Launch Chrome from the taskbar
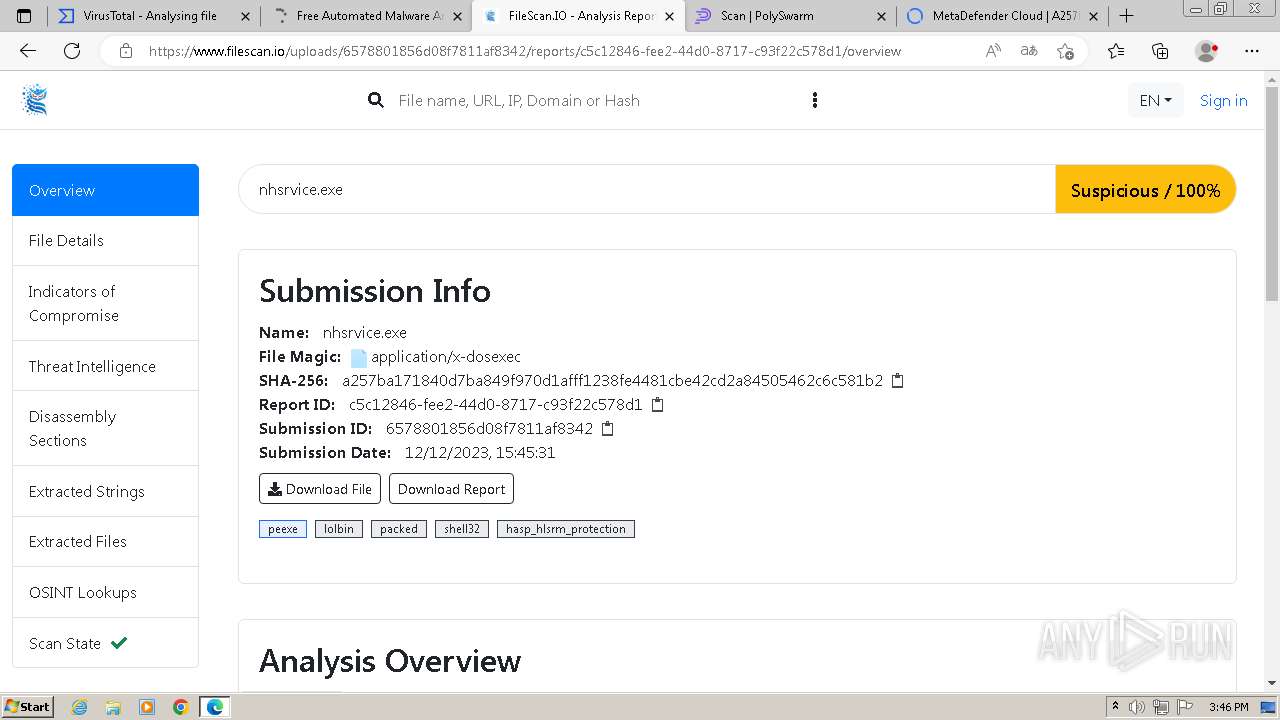This screenshot has height=720, width=1280. [180, 707]
